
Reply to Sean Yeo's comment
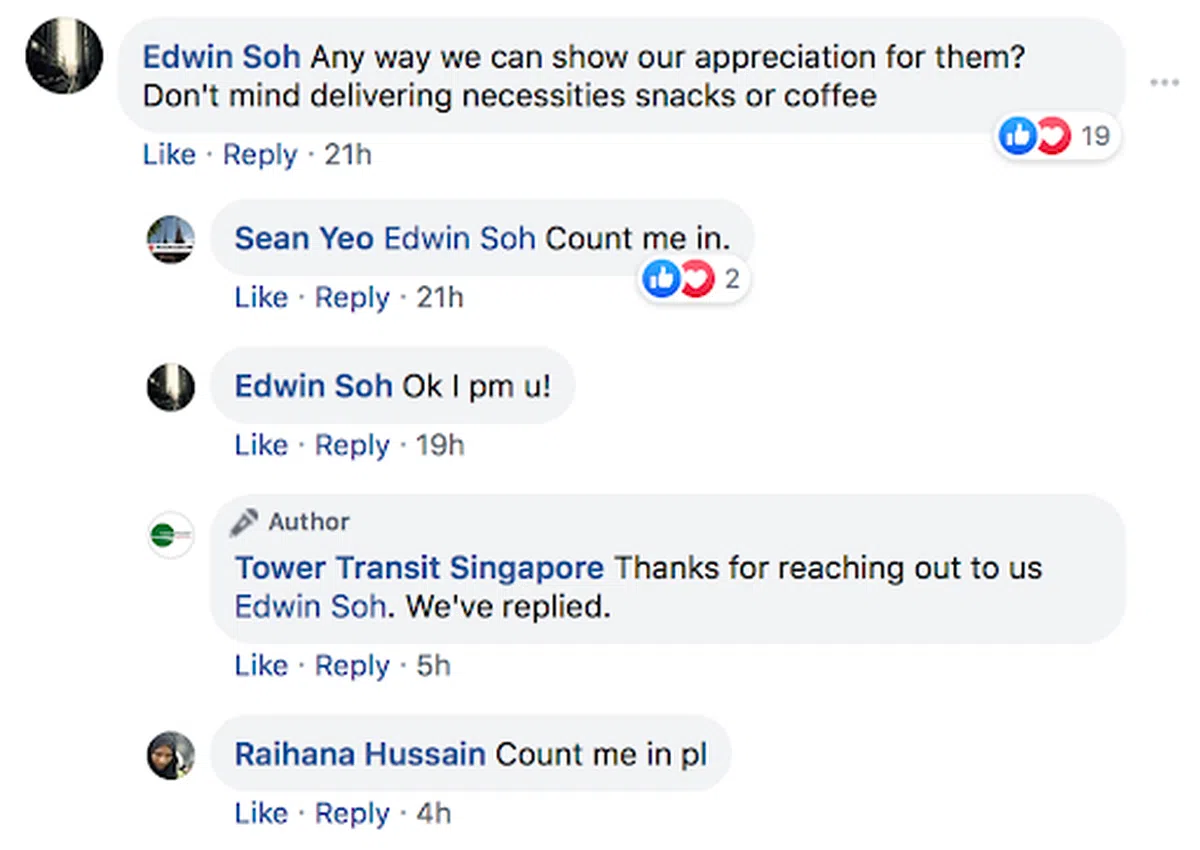click(352, 297)
